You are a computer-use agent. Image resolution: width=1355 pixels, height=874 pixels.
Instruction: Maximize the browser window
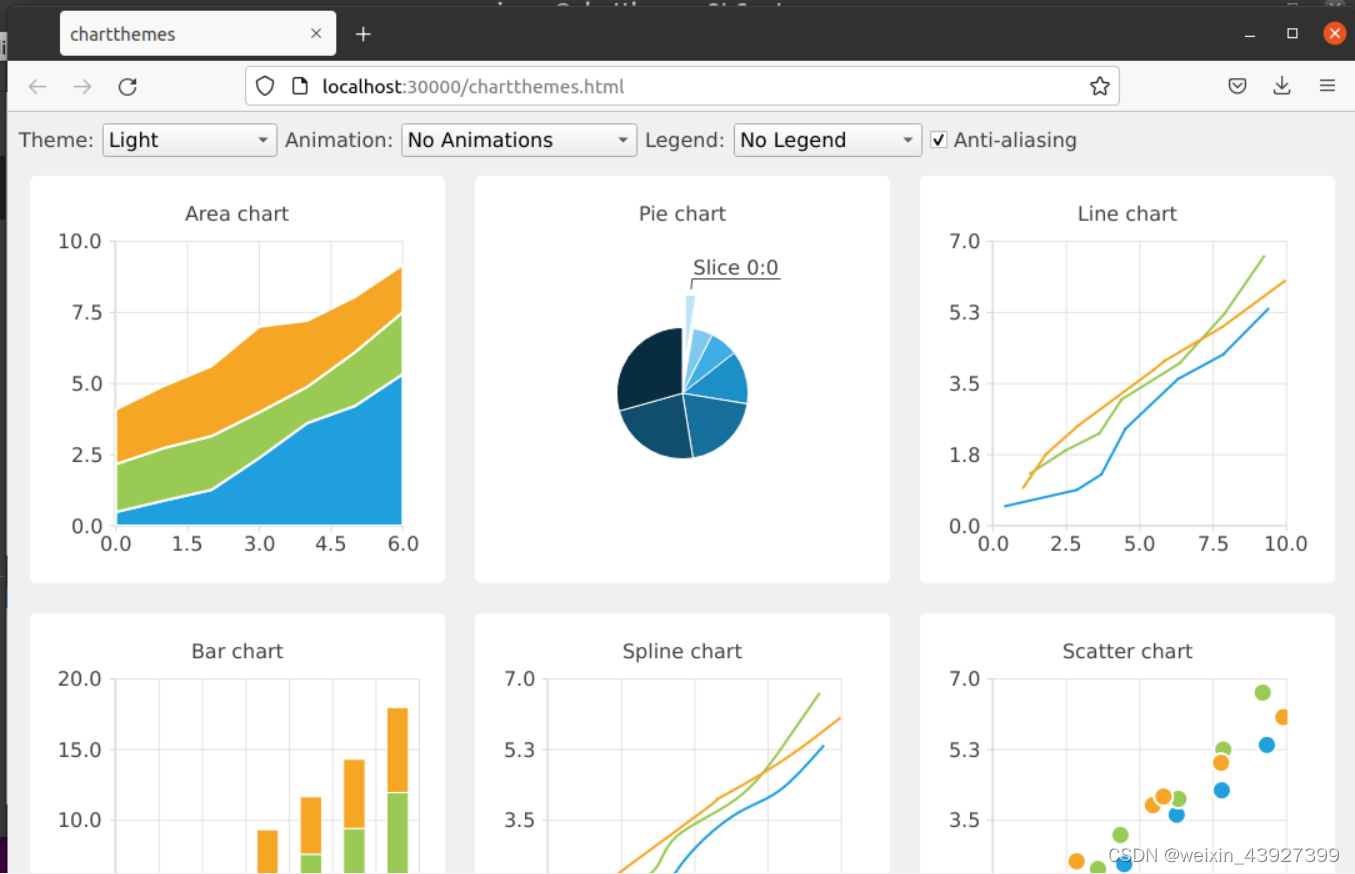tap(1292, 33)
